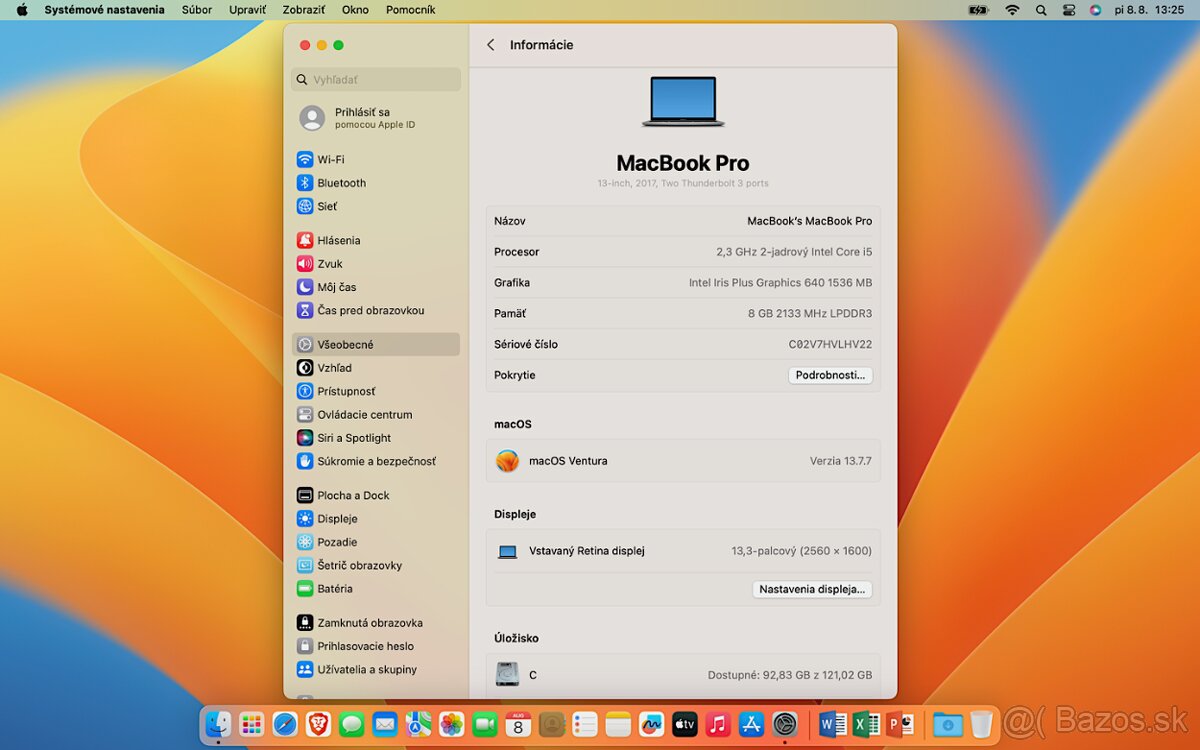This screenshot has height=750, width=1200.
Task: Open Nastavenia displeja
Action: [x=813, y=589]
